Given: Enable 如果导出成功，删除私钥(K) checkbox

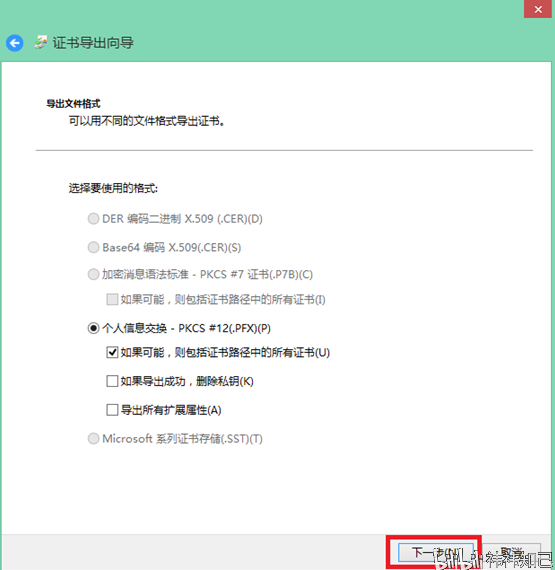Looking at the screenshot, I should pyautogui.click(x=112, y=381).
